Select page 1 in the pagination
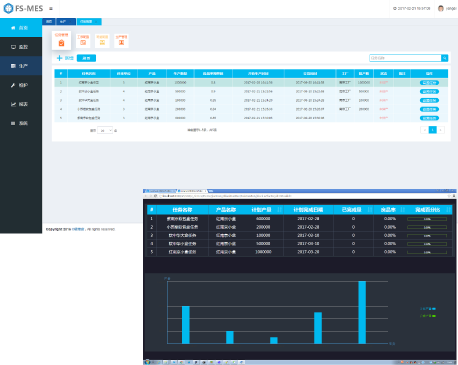The image size is (458, 365). pos(432,130)
